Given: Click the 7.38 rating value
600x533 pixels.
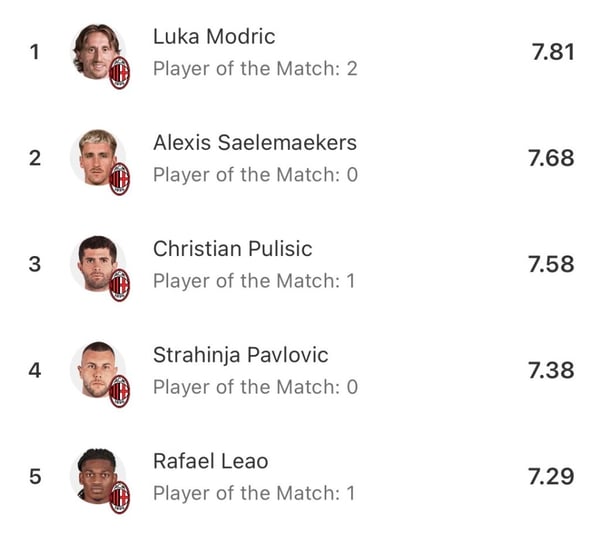Looking at the screenshot, I should point(551,370).
